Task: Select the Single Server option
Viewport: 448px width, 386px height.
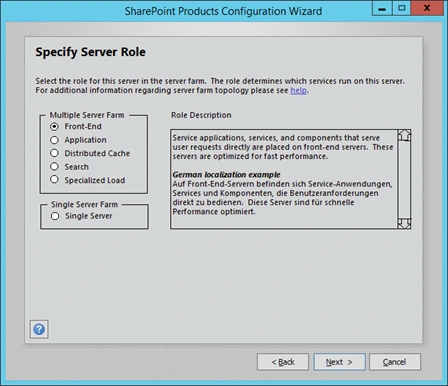Action: (55, 216)
